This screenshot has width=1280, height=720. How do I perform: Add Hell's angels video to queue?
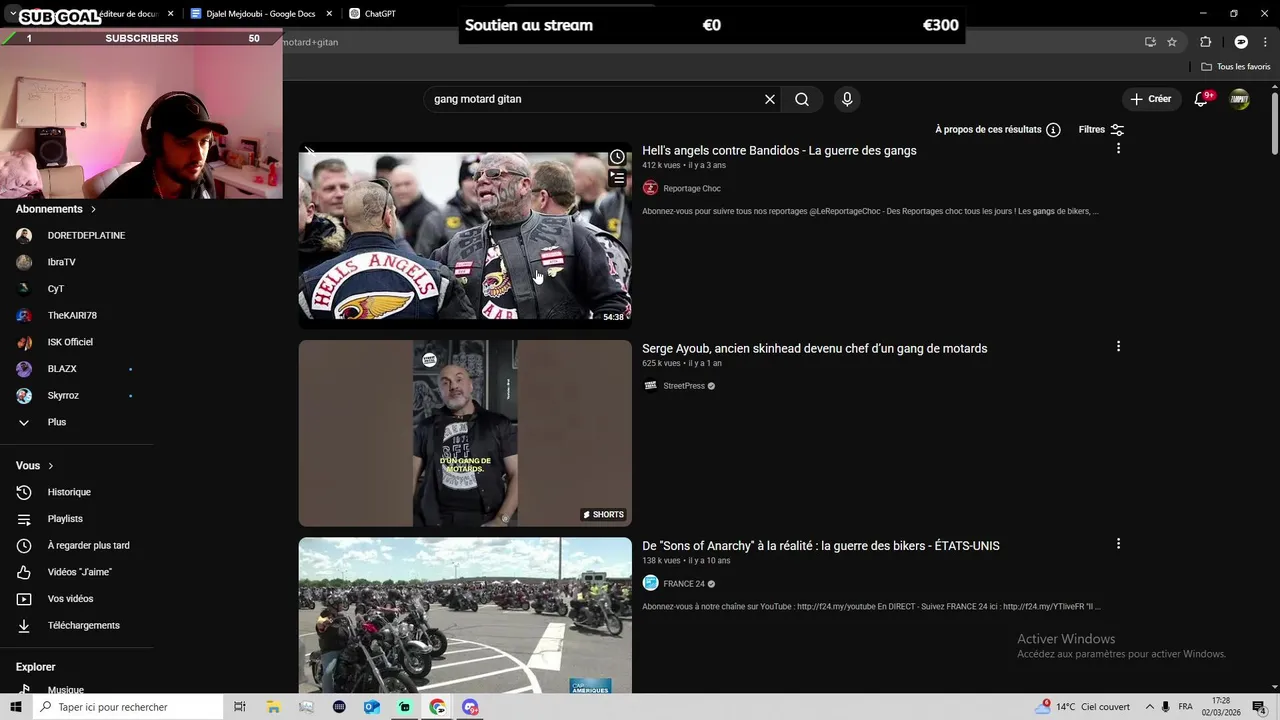click(617, 178)
